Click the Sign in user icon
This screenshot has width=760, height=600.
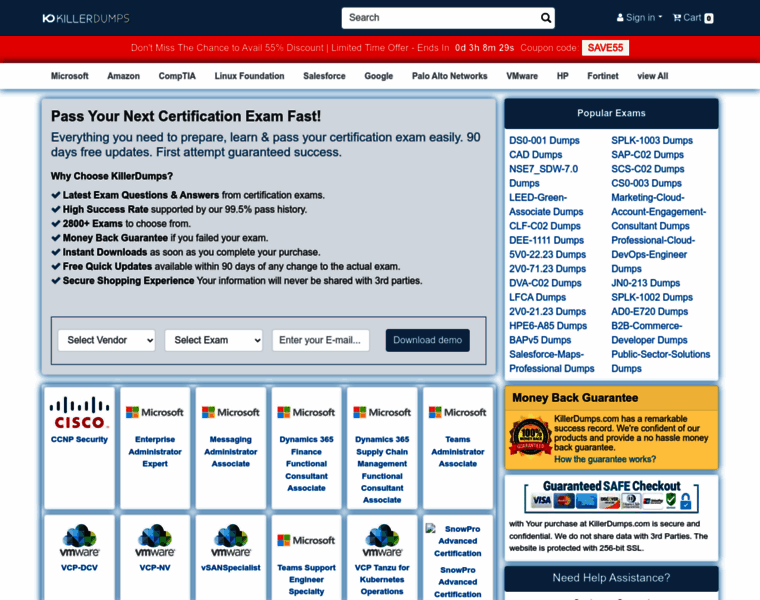pyautogui.click(x=620, y=18)
